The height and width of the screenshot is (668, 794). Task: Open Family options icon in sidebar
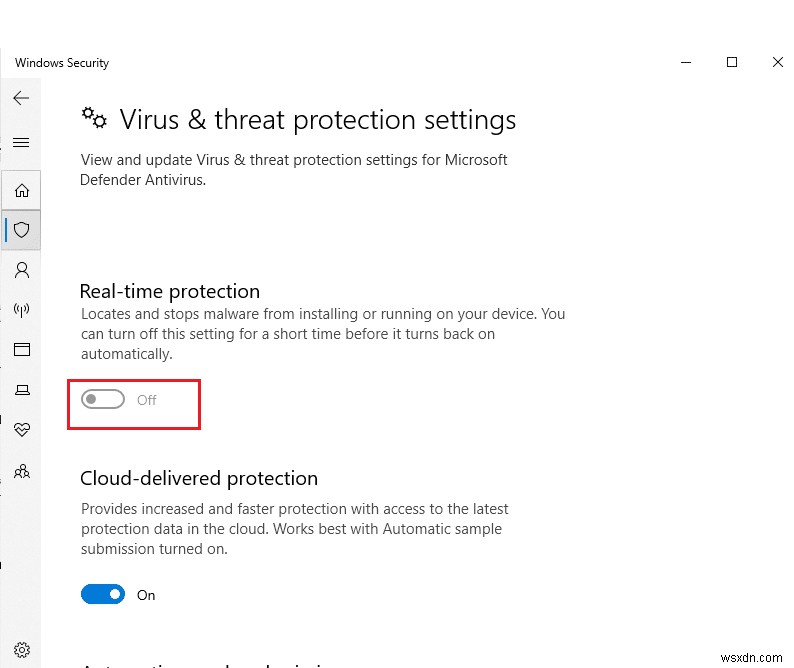pos(21,470)
